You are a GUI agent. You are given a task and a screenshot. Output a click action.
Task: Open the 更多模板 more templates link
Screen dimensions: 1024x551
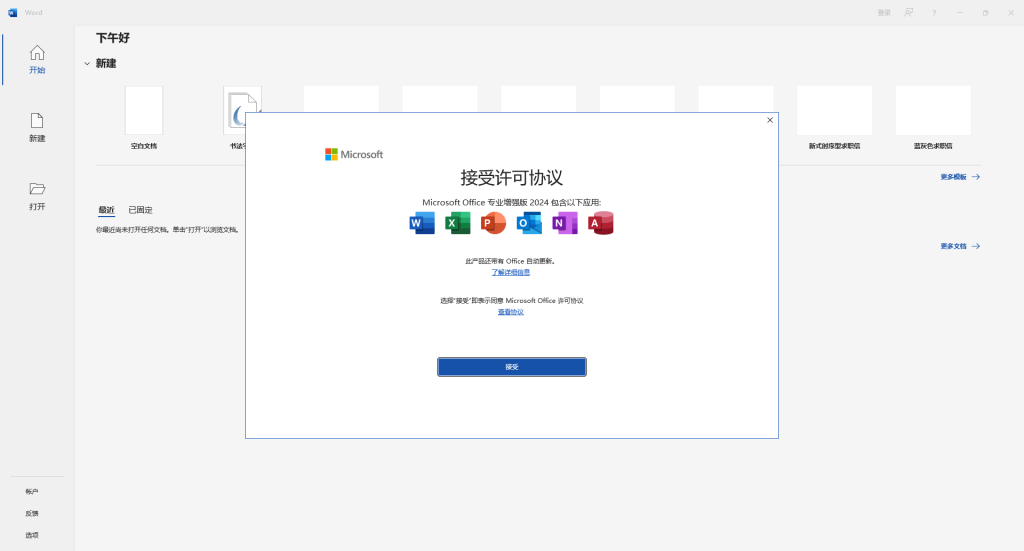pyautogui.click(x=960, y=177)
